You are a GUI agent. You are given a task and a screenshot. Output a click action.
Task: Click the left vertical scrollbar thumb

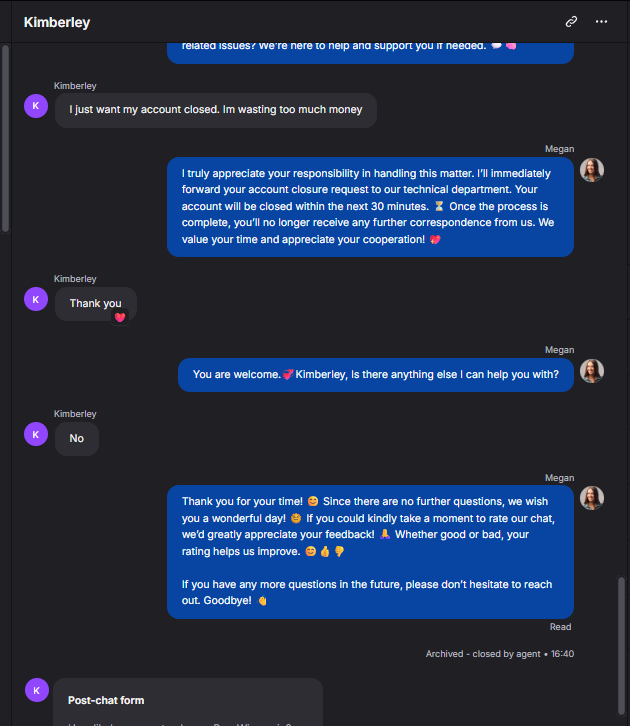(x=6, y=138)
